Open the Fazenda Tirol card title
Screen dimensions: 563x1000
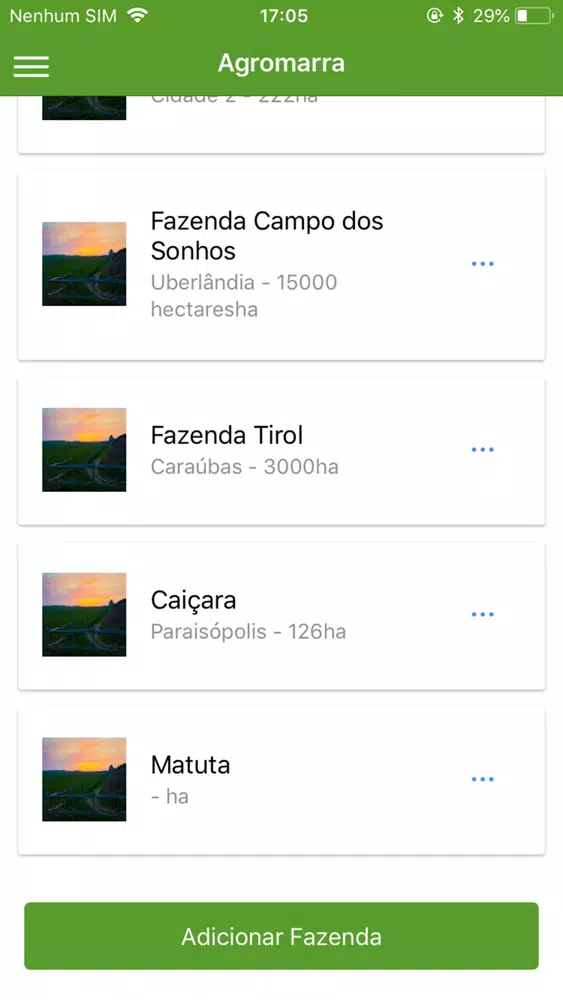pyautogui.click(x=226, y=436)
